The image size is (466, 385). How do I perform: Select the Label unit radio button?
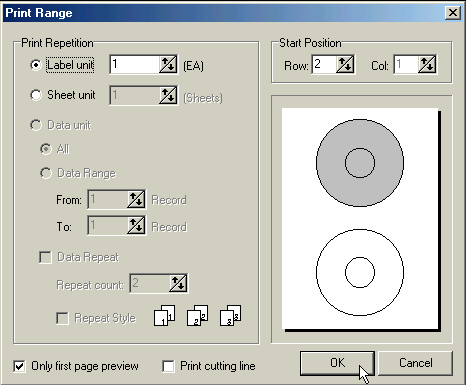[x=36, y=65]
